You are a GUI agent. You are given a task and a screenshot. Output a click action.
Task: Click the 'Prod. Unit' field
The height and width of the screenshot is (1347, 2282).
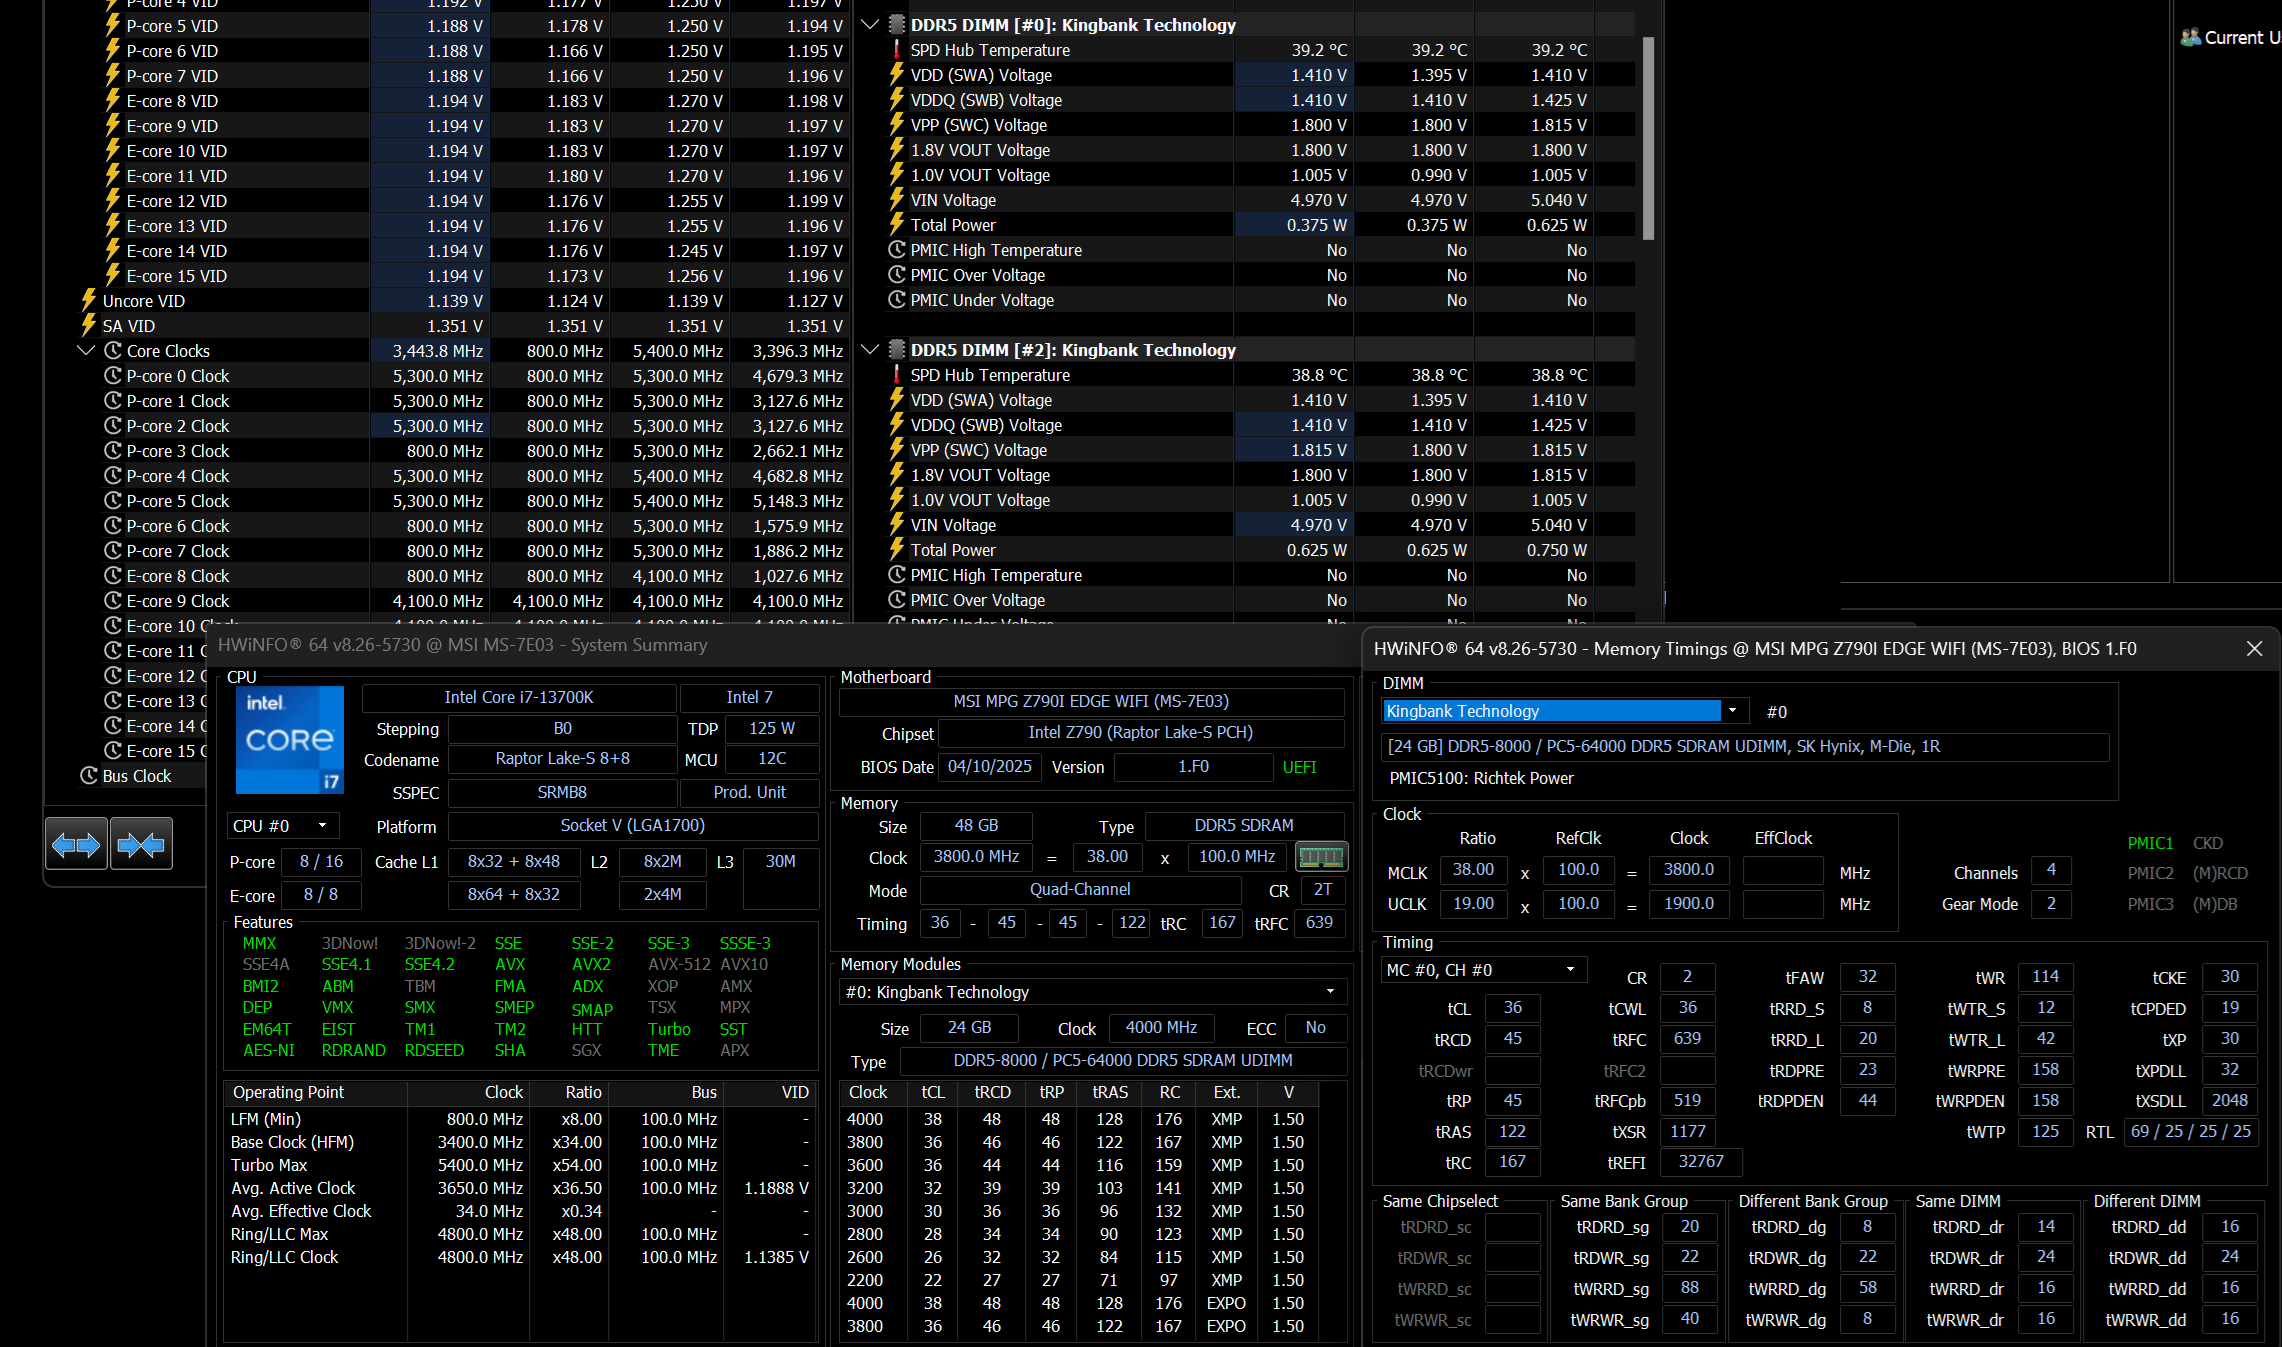(x=749, y=792)
